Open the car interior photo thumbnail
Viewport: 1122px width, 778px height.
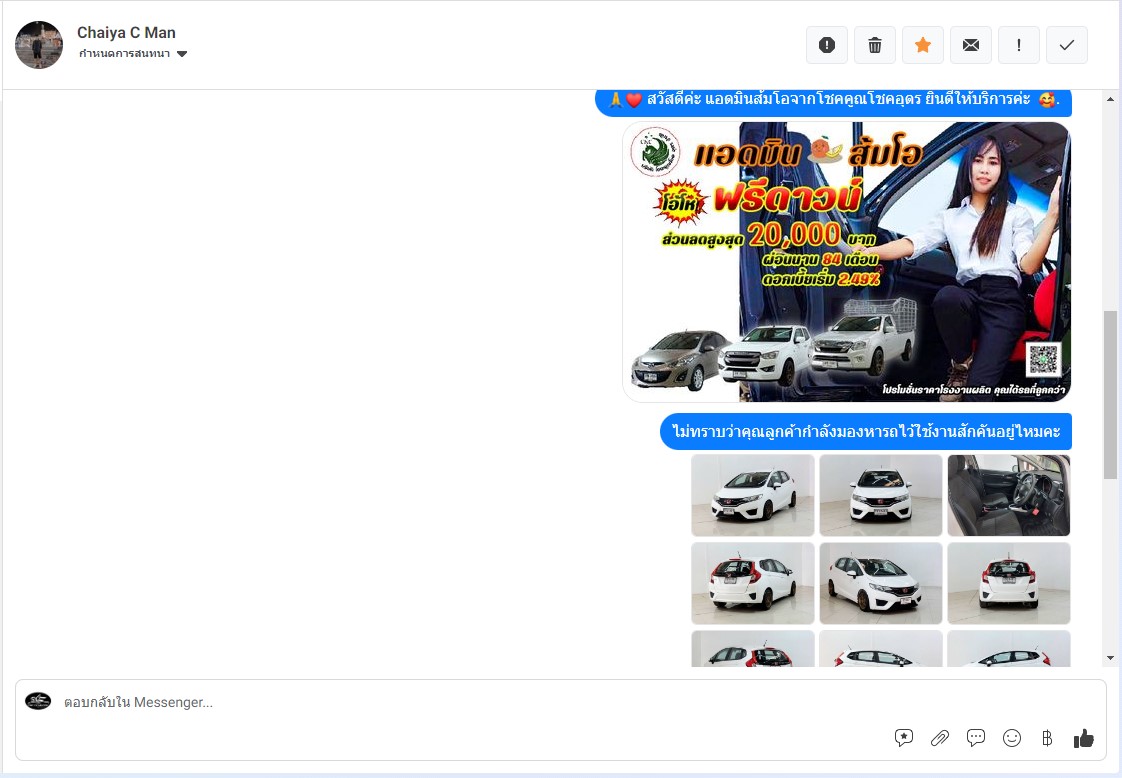(1008, 495)
